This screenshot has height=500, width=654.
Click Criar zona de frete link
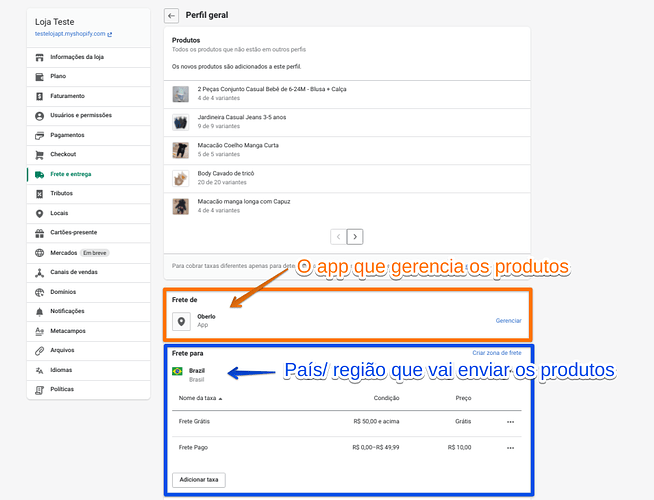pyautogui.click(x=497, y=353)
